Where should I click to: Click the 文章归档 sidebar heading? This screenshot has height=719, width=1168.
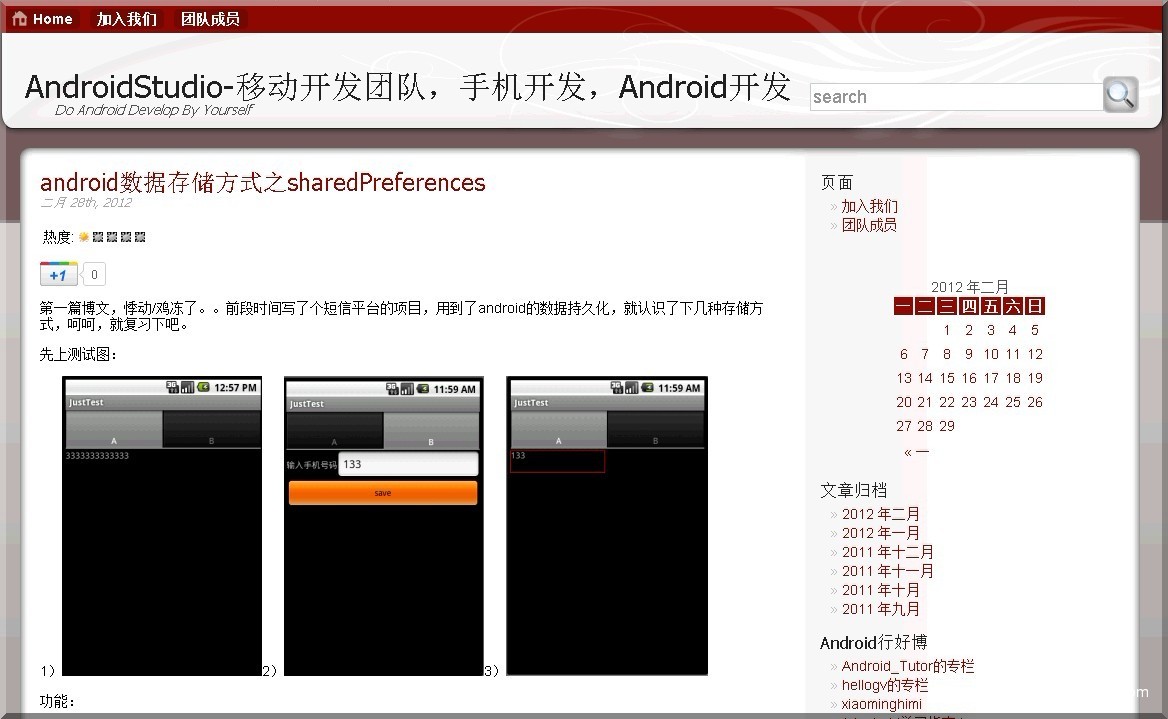pos(854,490)
